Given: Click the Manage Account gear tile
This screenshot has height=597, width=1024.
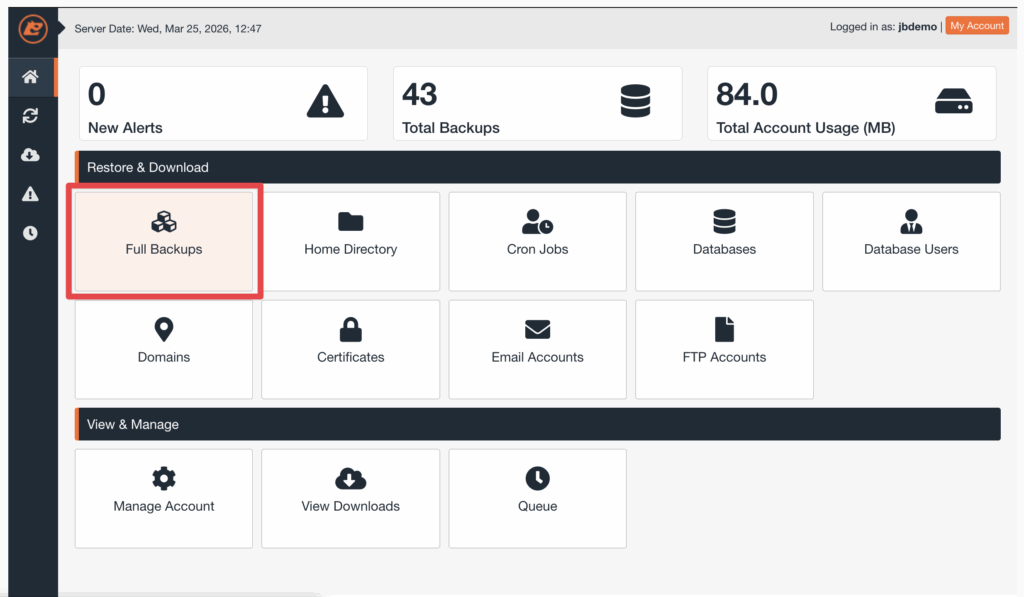Looking at the screenshot, I should [x=164, y=498].
